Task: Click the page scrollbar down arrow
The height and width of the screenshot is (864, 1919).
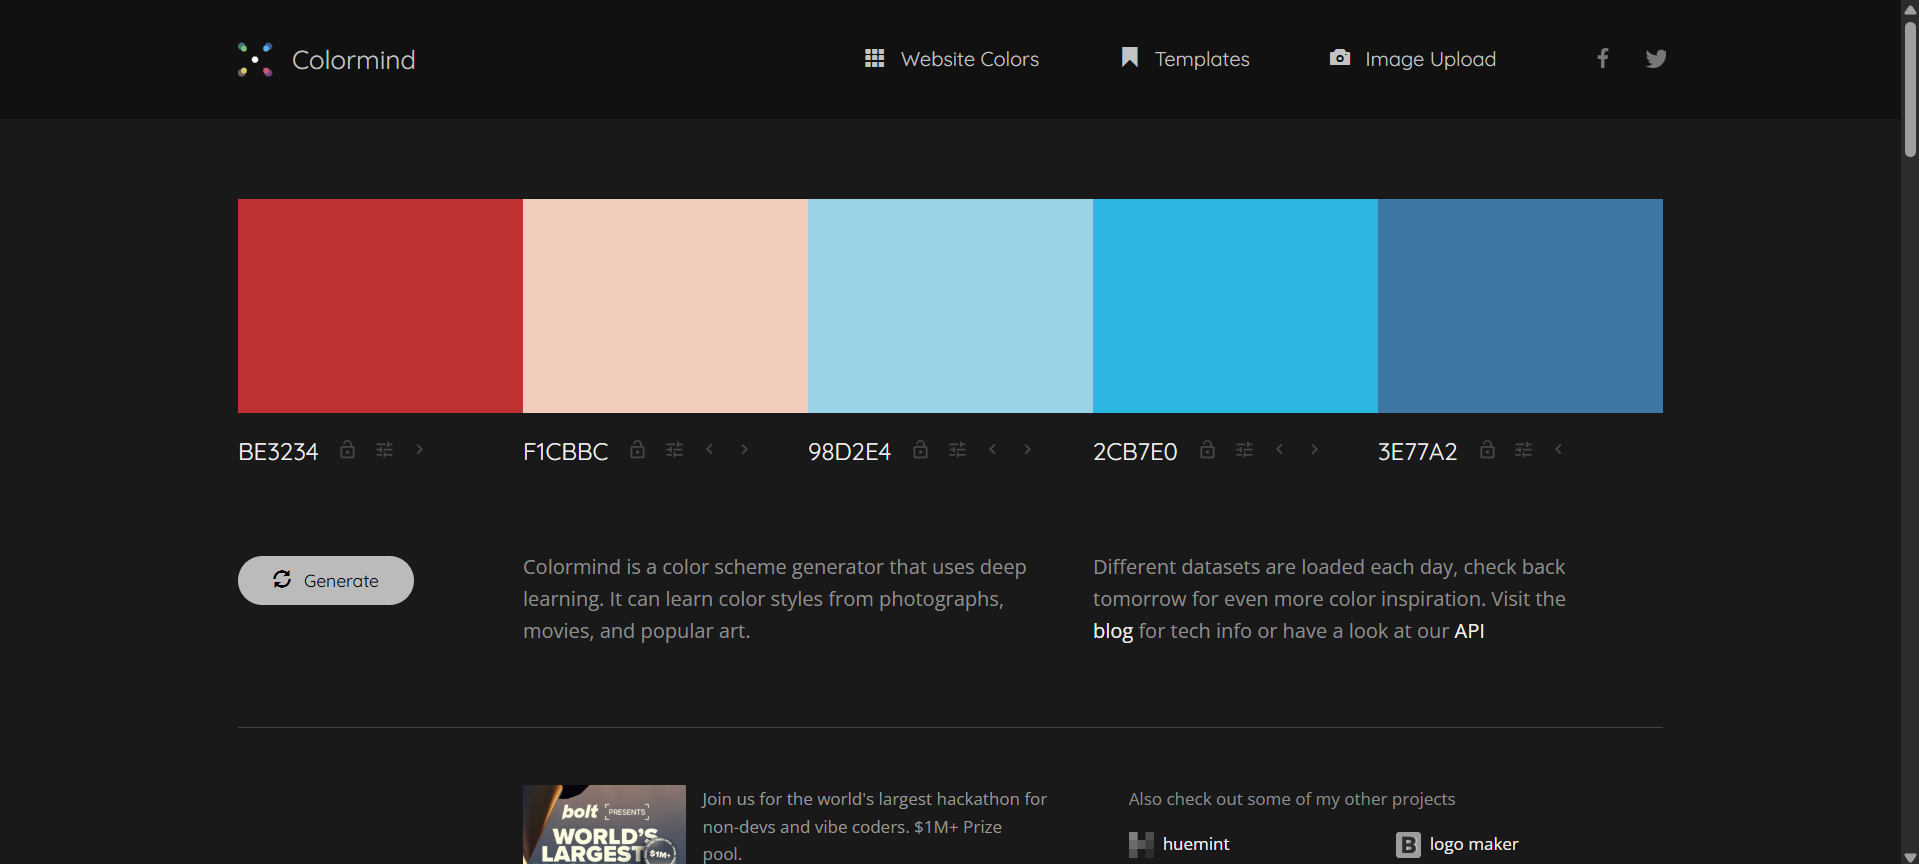Action: click(x=1910, y=857)
